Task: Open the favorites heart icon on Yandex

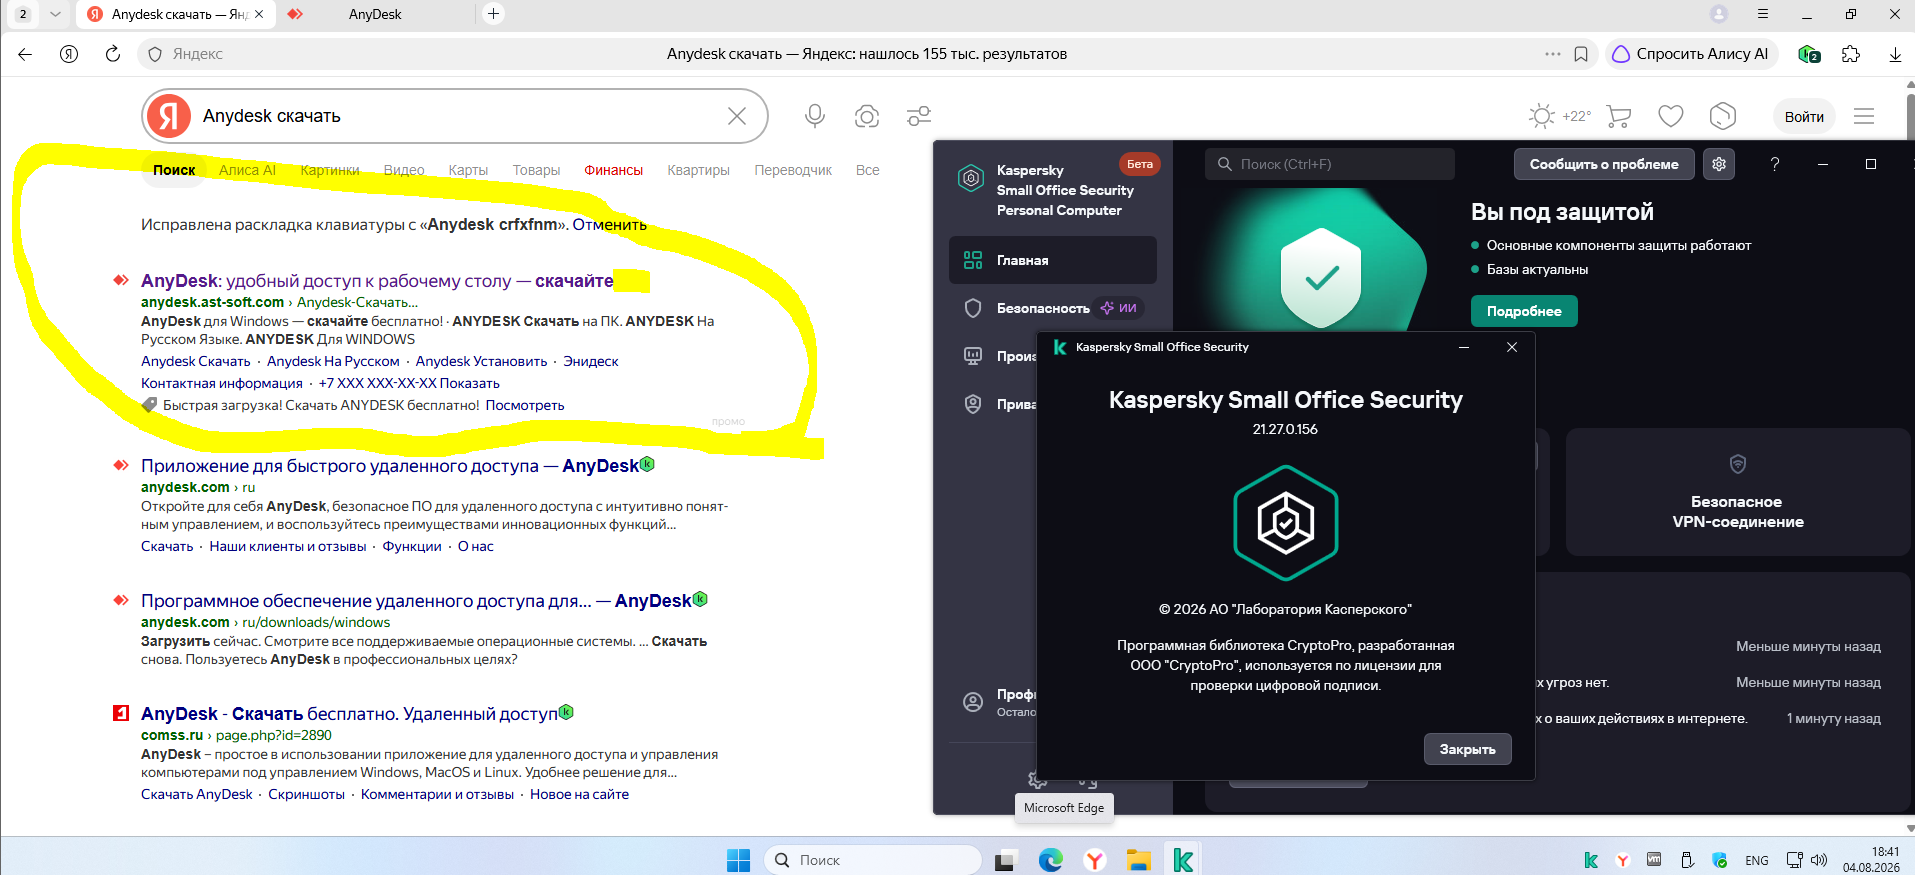Action: click(1671, 116)
